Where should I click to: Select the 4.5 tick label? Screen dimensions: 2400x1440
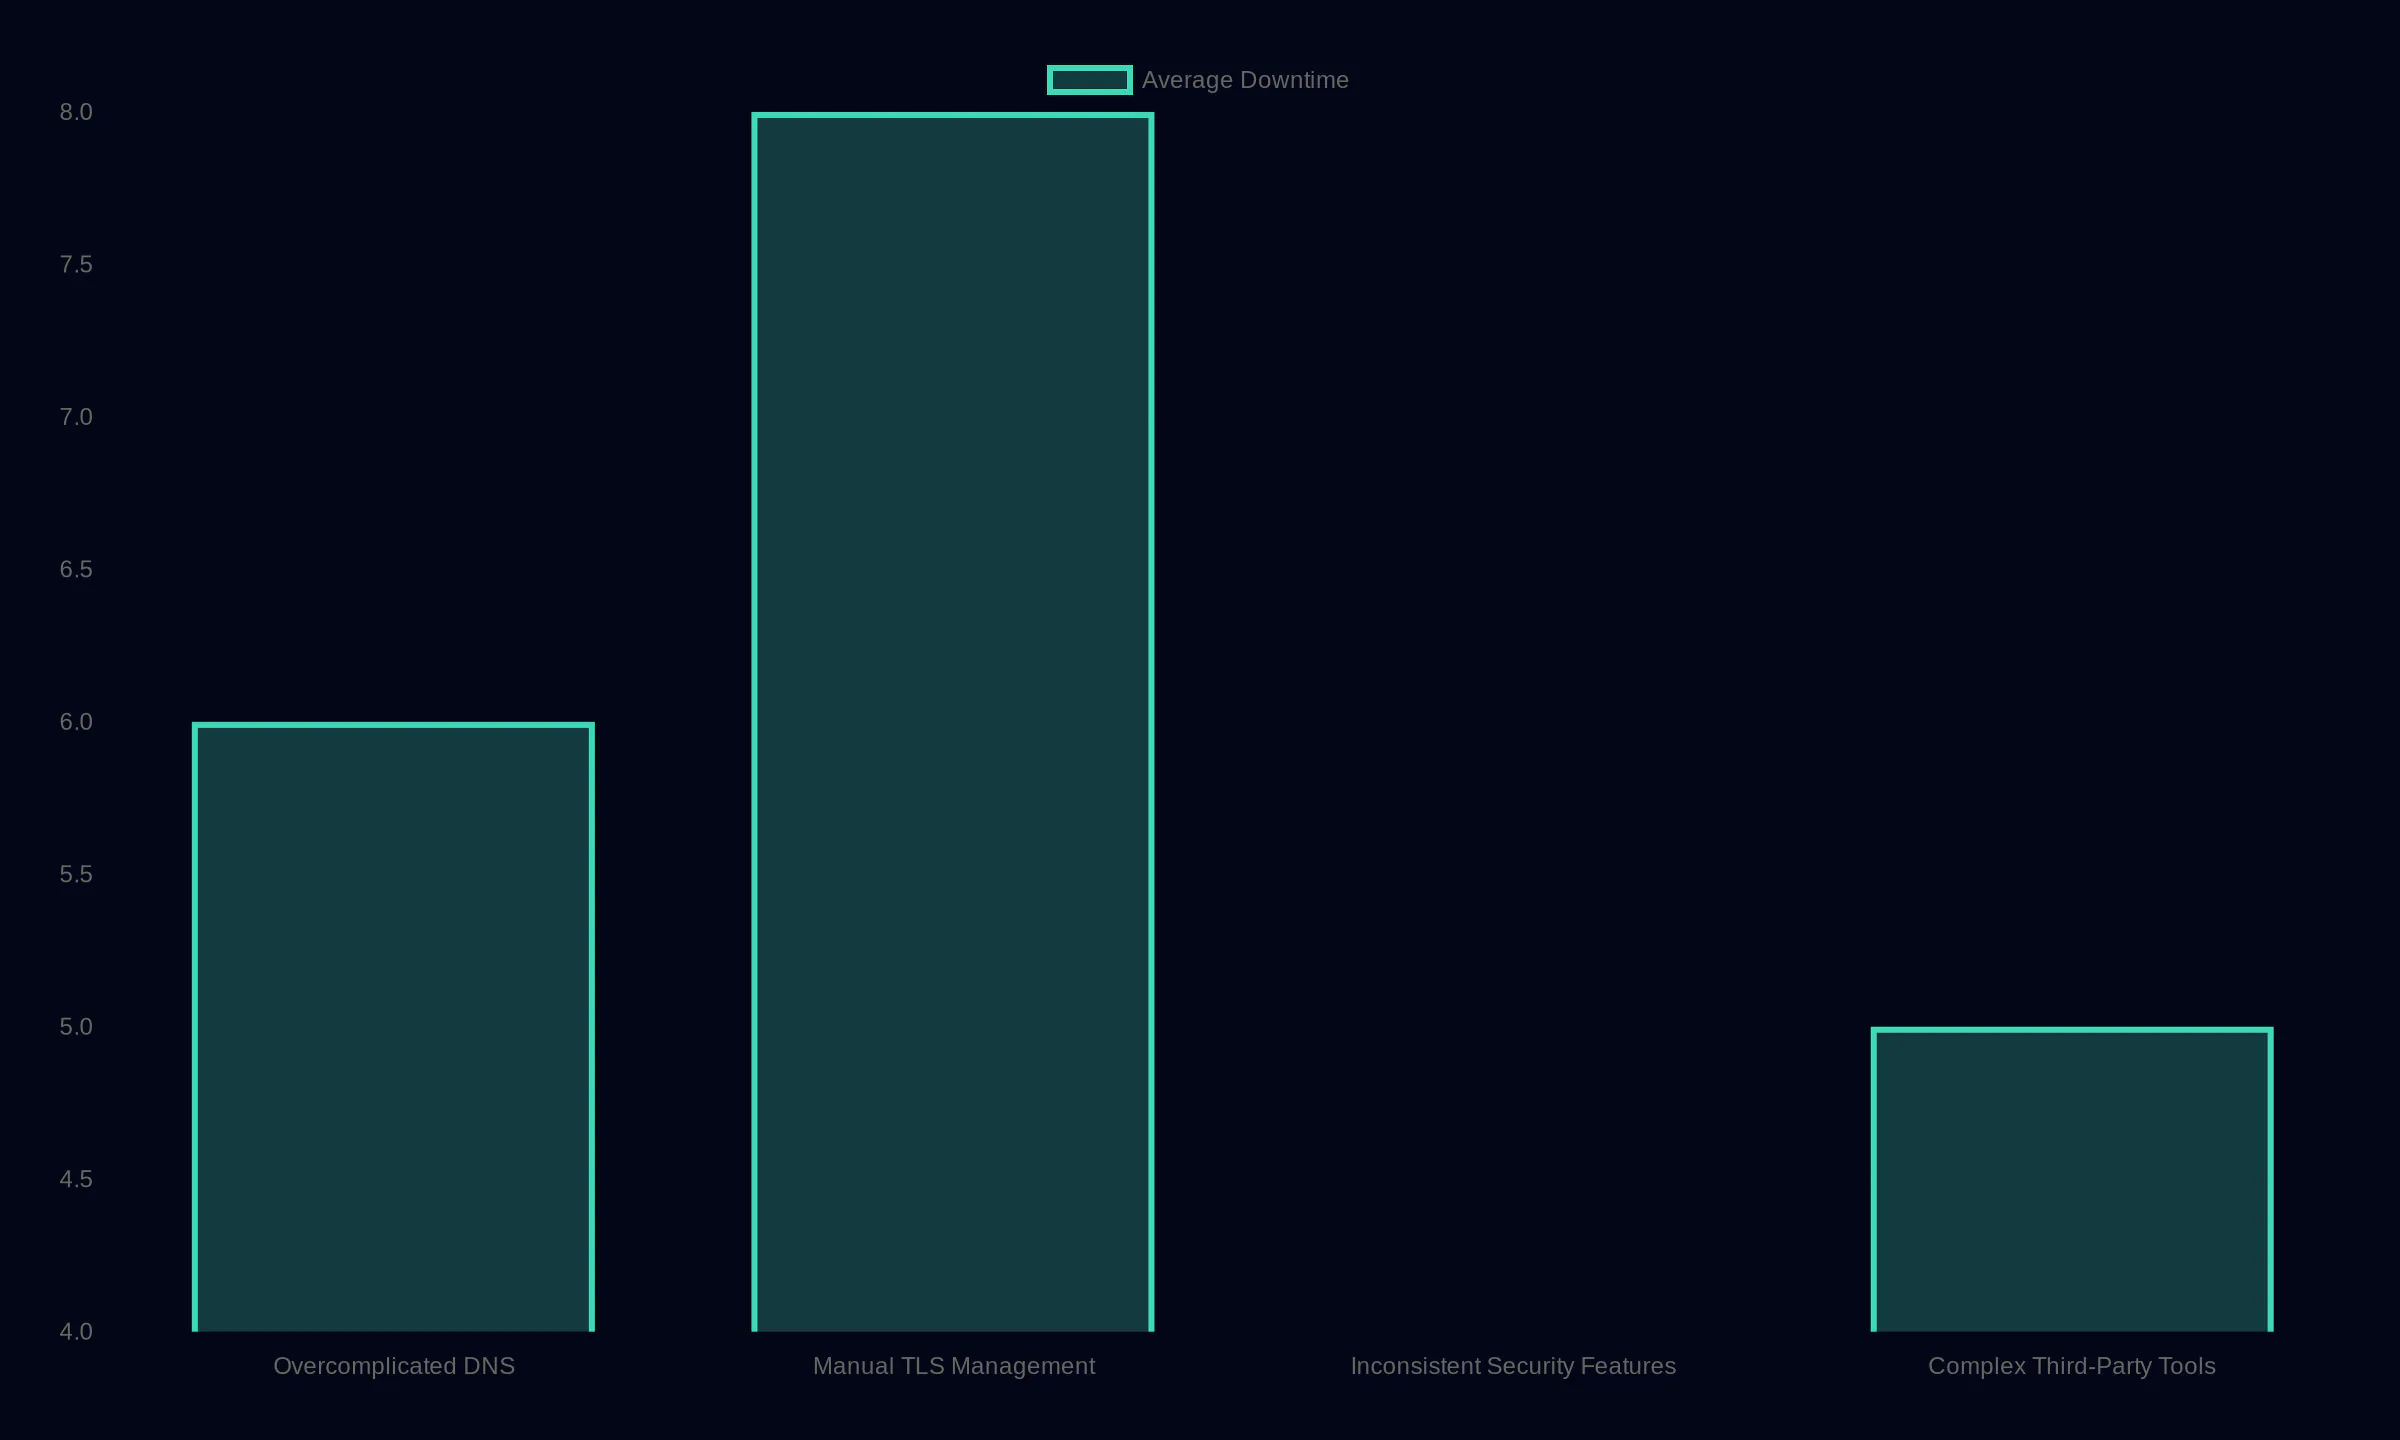click(x=76, y=1179)
